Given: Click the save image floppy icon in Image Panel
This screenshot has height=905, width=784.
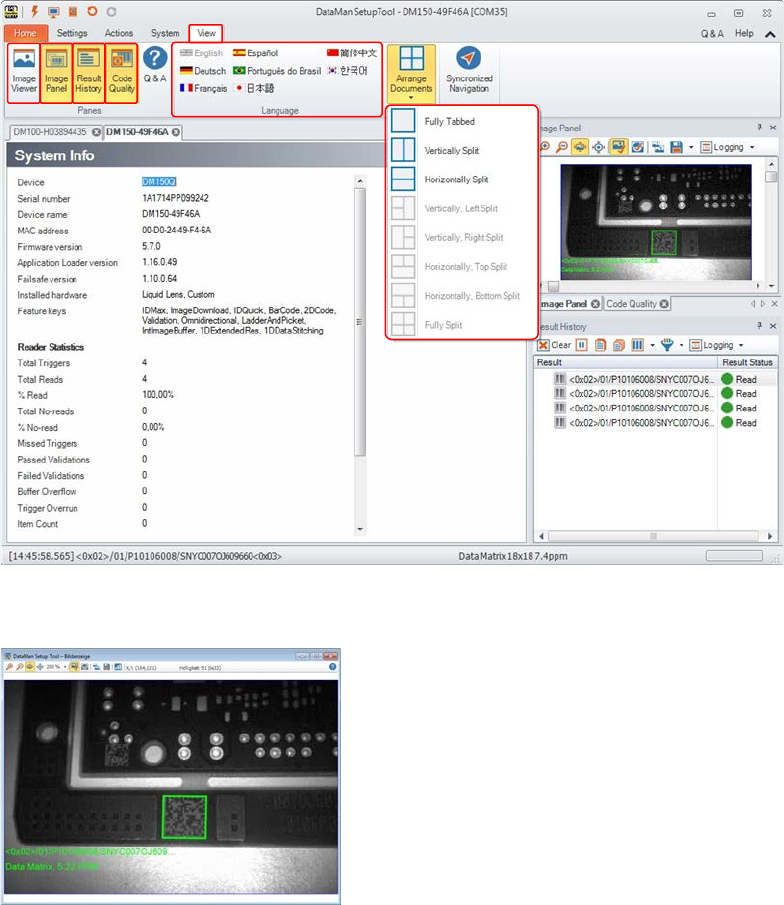Looking at the screenshot, I should point(677,147).
